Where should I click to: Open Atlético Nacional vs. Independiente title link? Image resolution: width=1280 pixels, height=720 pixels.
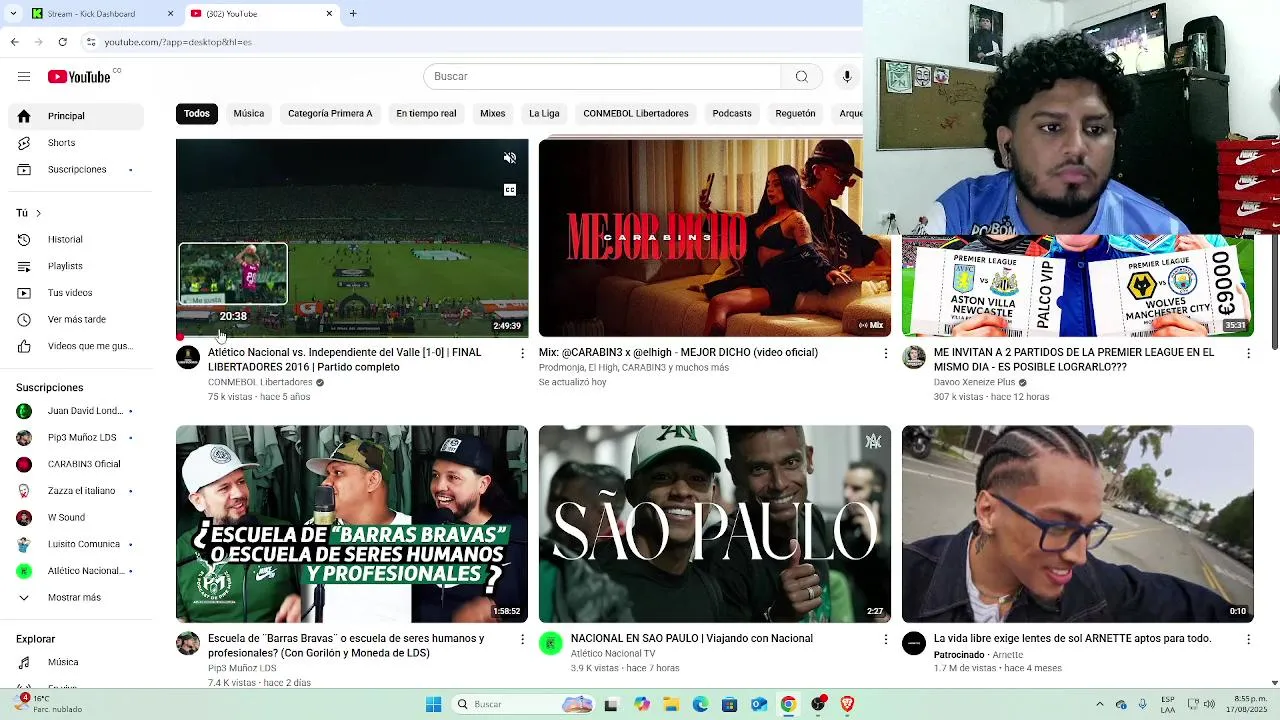(x=345, y=360)
